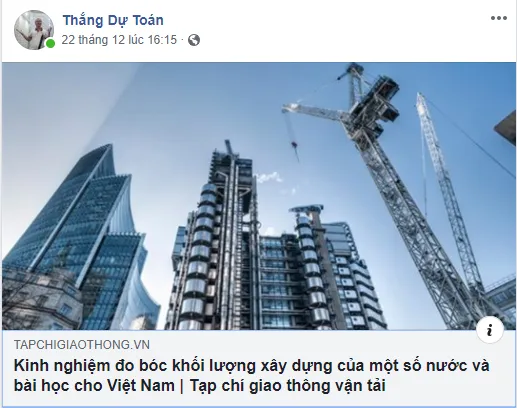
Task: Open the post timestamp 22 tháng 12 lúc 16:15
Action: click(x=119, y=40)
